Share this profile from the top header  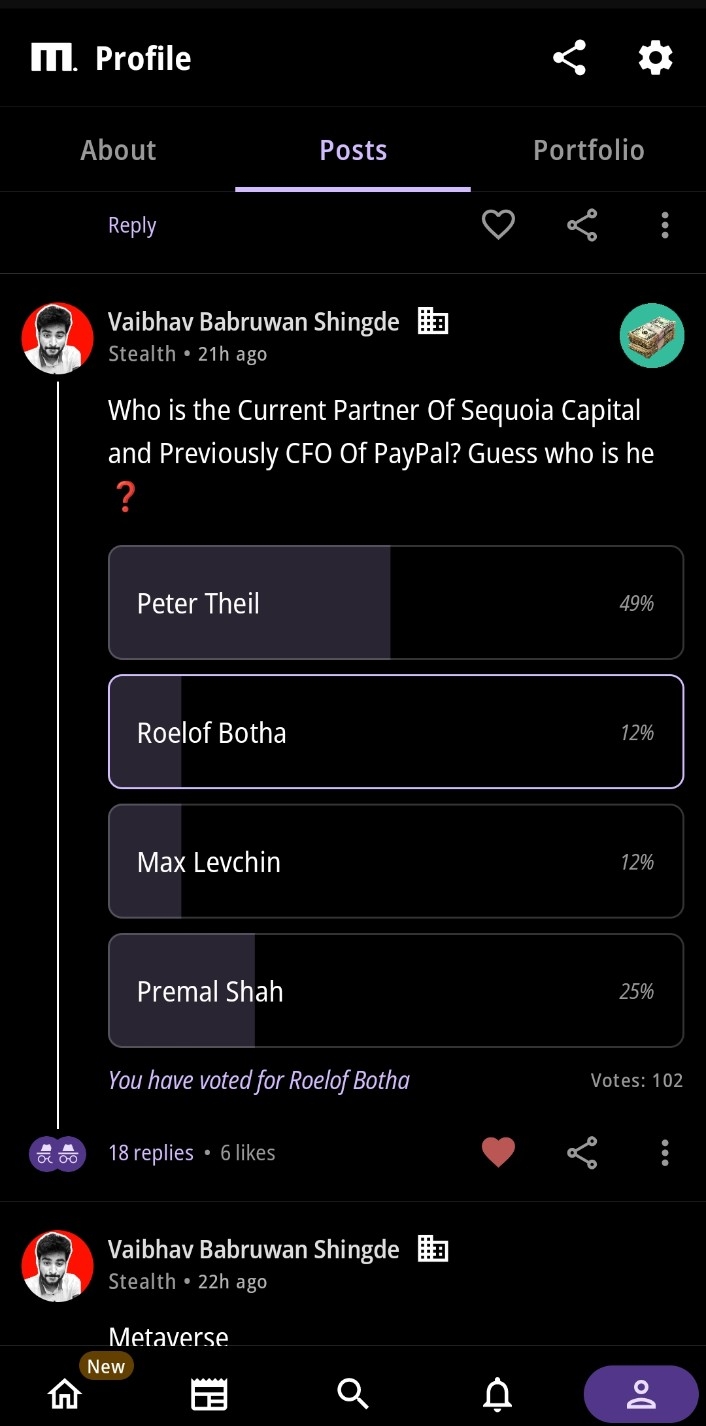569,58
